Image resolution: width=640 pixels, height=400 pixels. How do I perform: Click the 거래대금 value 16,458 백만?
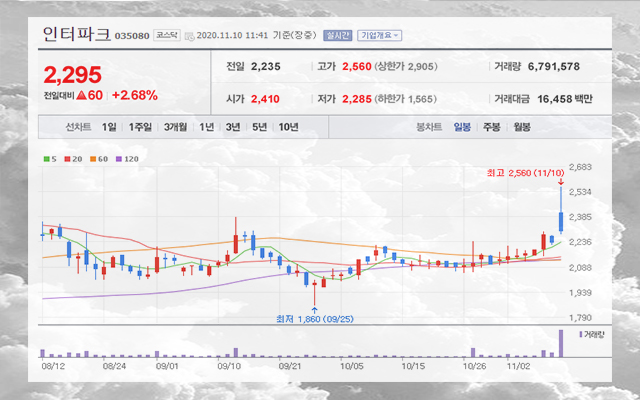point(564,99)
